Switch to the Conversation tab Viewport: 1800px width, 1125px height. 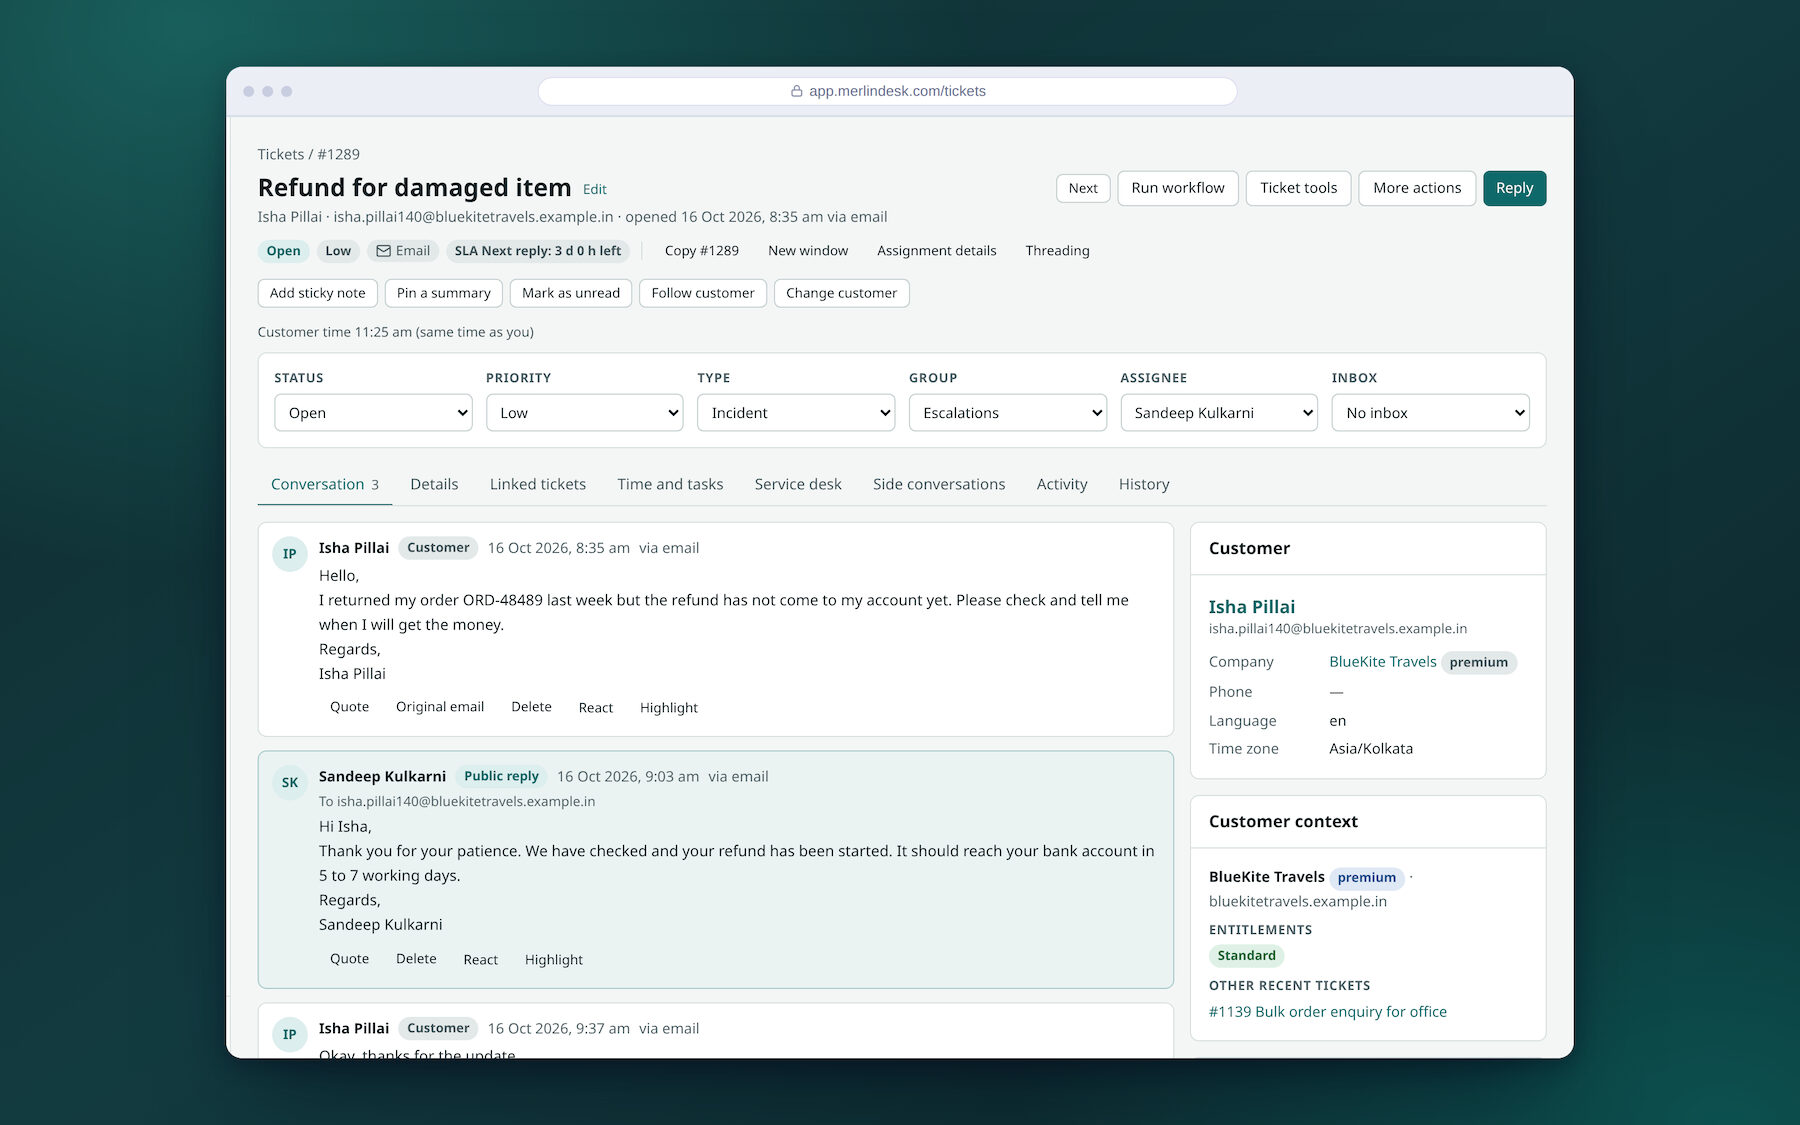point(325,484)
